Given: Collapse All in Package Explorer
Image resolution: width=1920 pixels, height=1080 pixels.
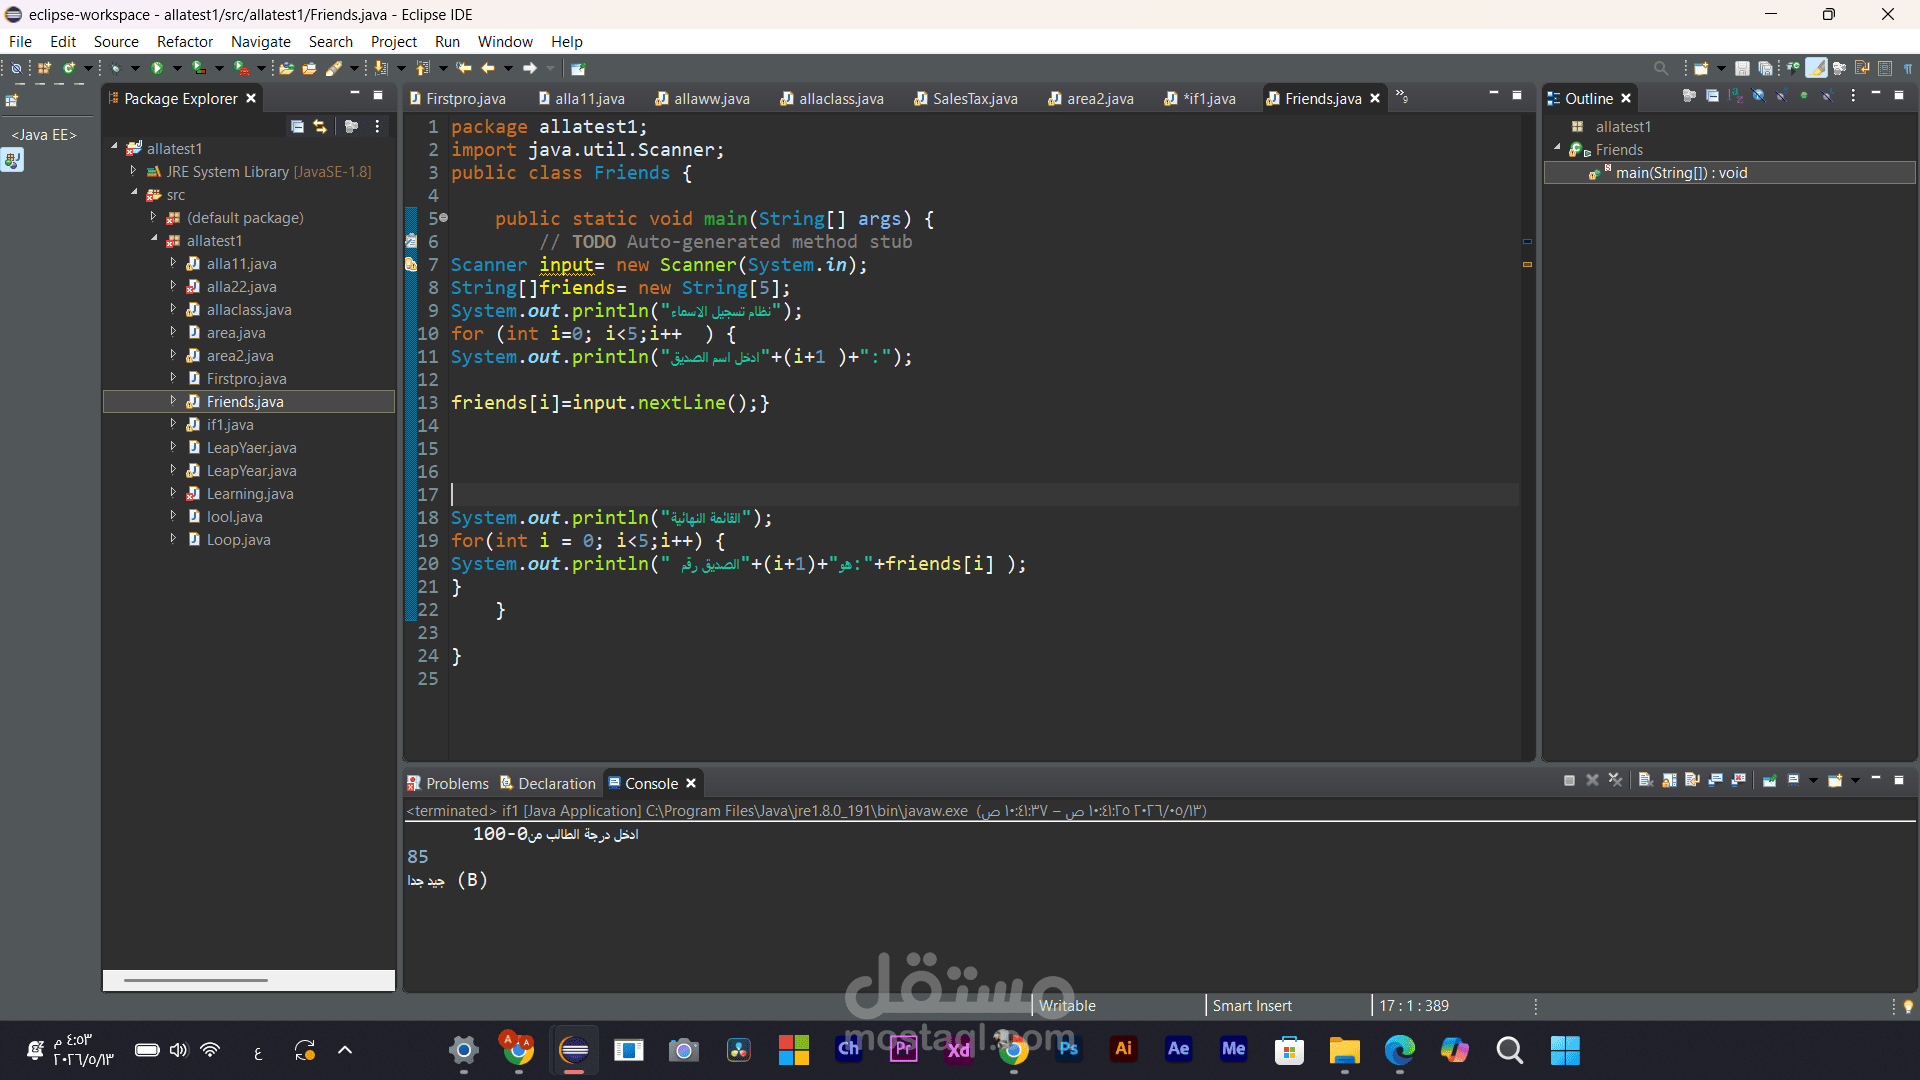Looking at the screenshot, I should [297, 126].
